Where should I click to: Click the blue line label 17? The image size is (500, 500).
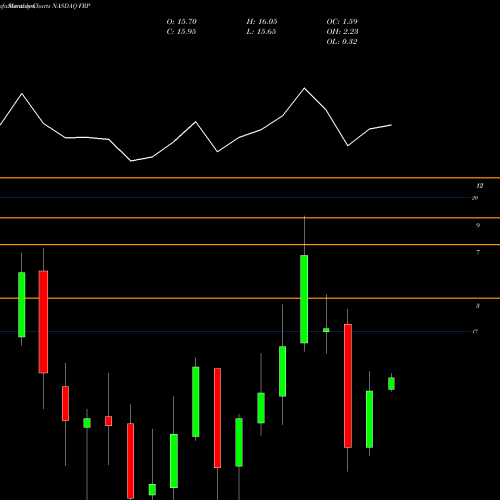click(475, 331)
